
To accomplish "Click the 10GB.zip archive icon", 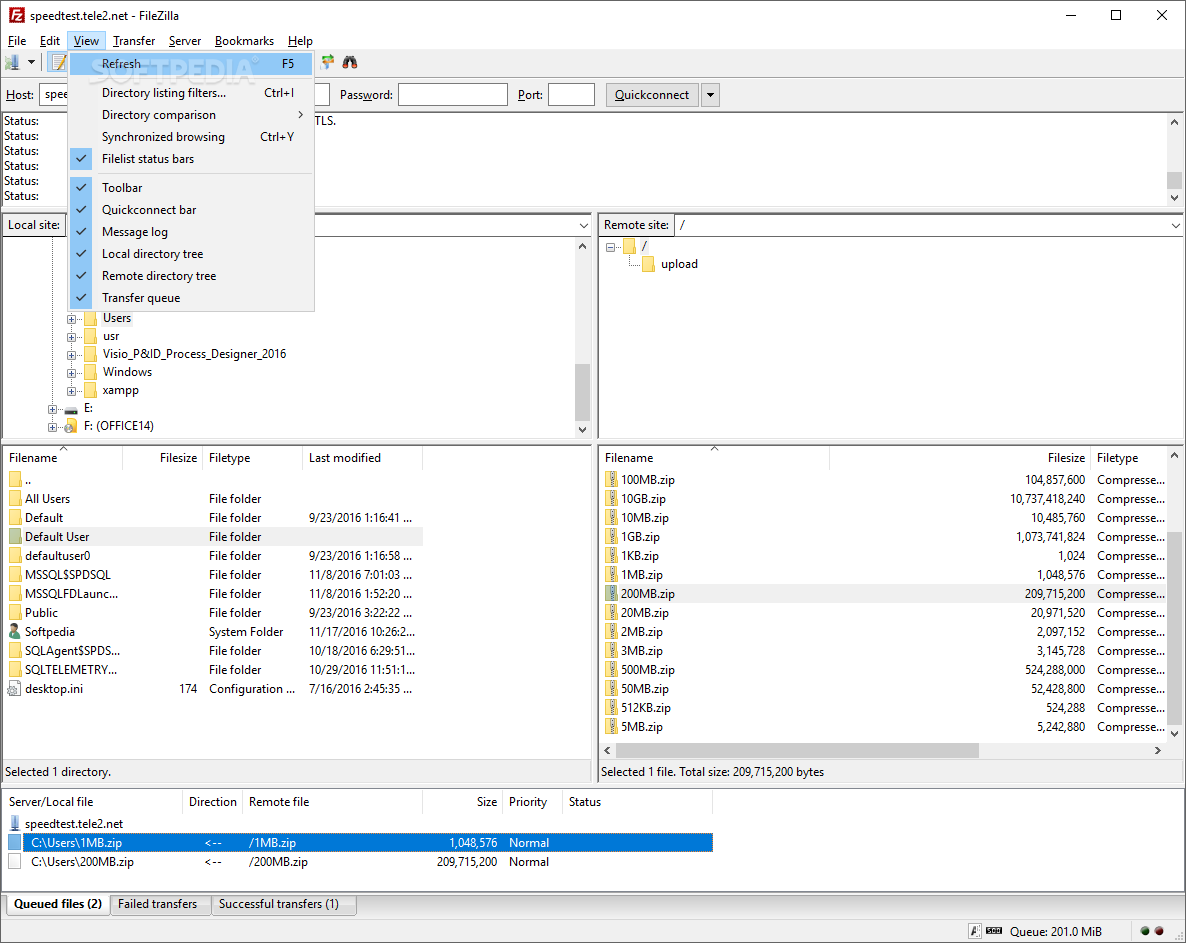I will [x=612, y=498].
